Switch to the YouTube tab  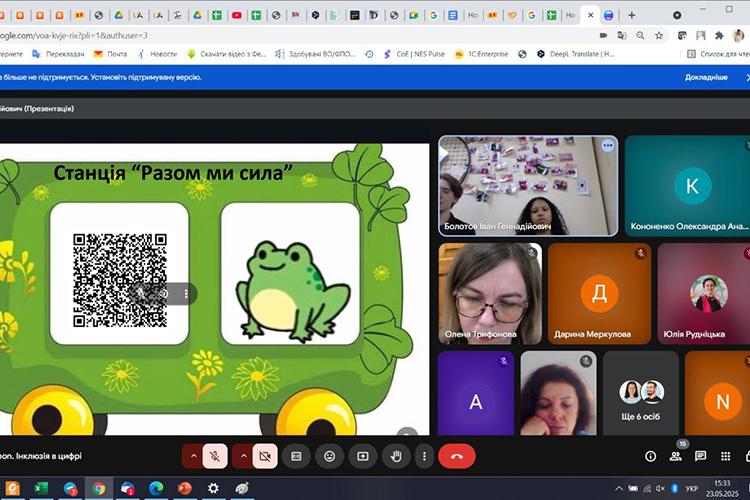(237, 15)
